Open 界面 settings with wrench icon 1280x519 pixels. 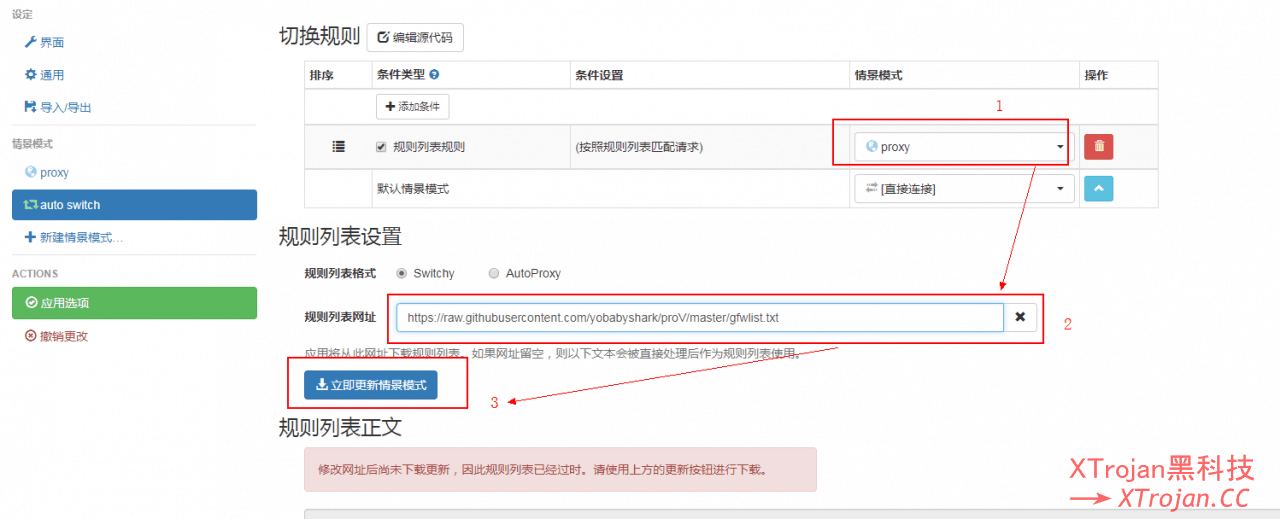pyautogui.click(x=45, y=42)
